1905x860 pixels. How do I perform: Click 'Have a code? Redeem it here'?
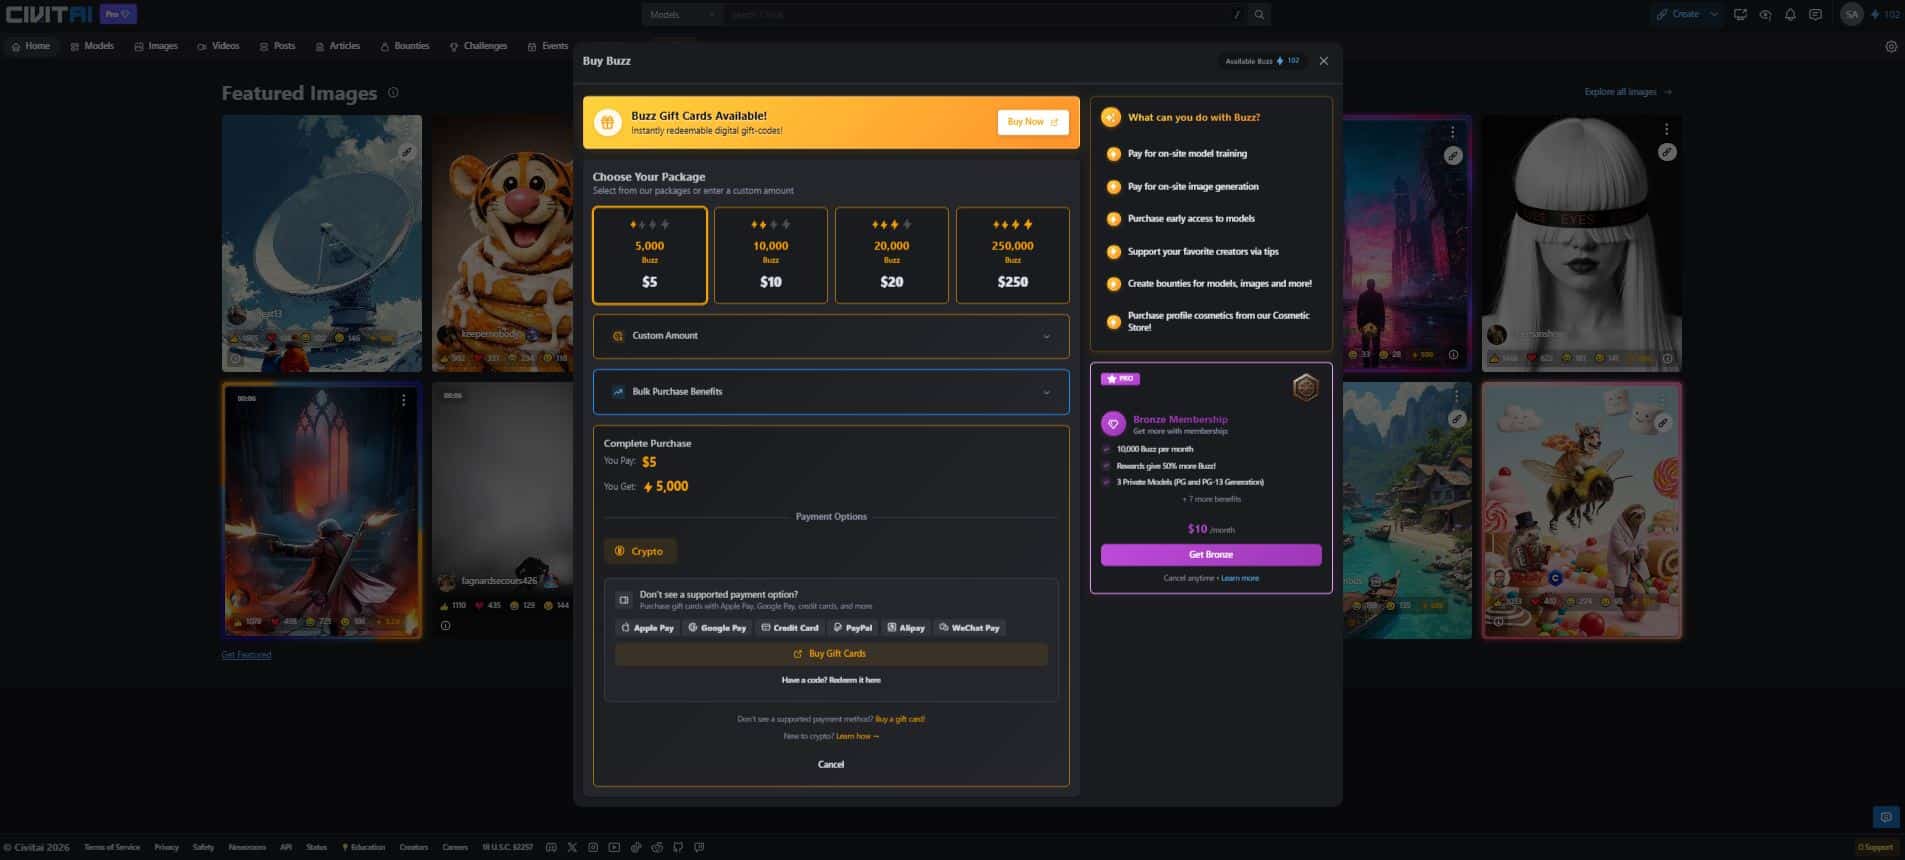[x=831, y=680]
